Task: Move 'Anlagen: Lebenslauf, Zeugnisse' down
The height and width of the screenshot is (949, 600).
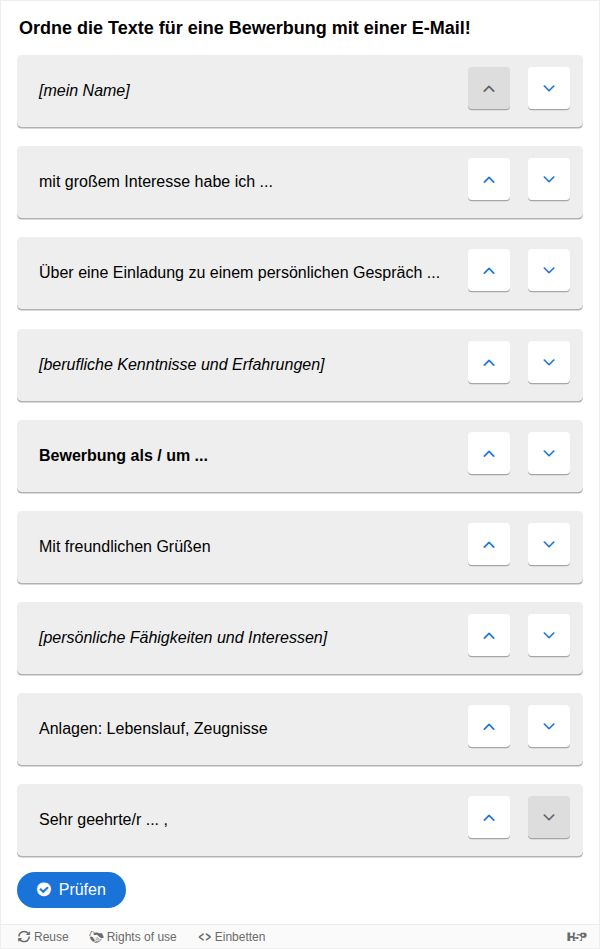Action: tap(549, 726)
